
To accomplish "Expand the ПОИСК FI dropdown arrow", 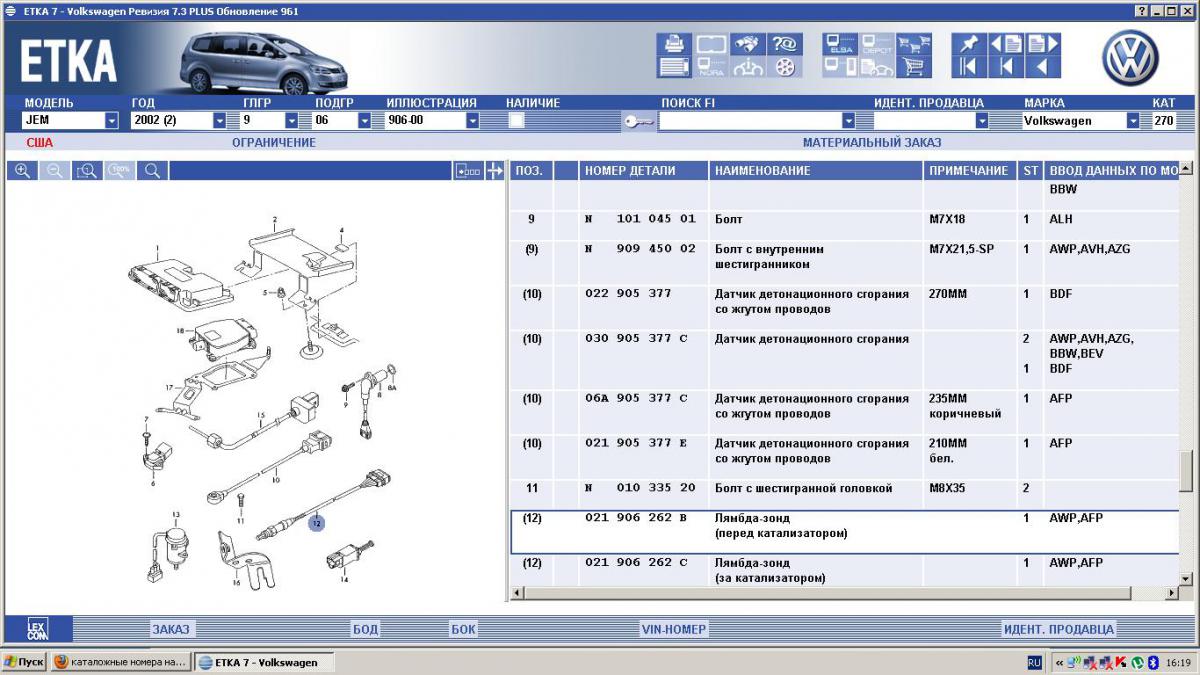I will 848,121.
